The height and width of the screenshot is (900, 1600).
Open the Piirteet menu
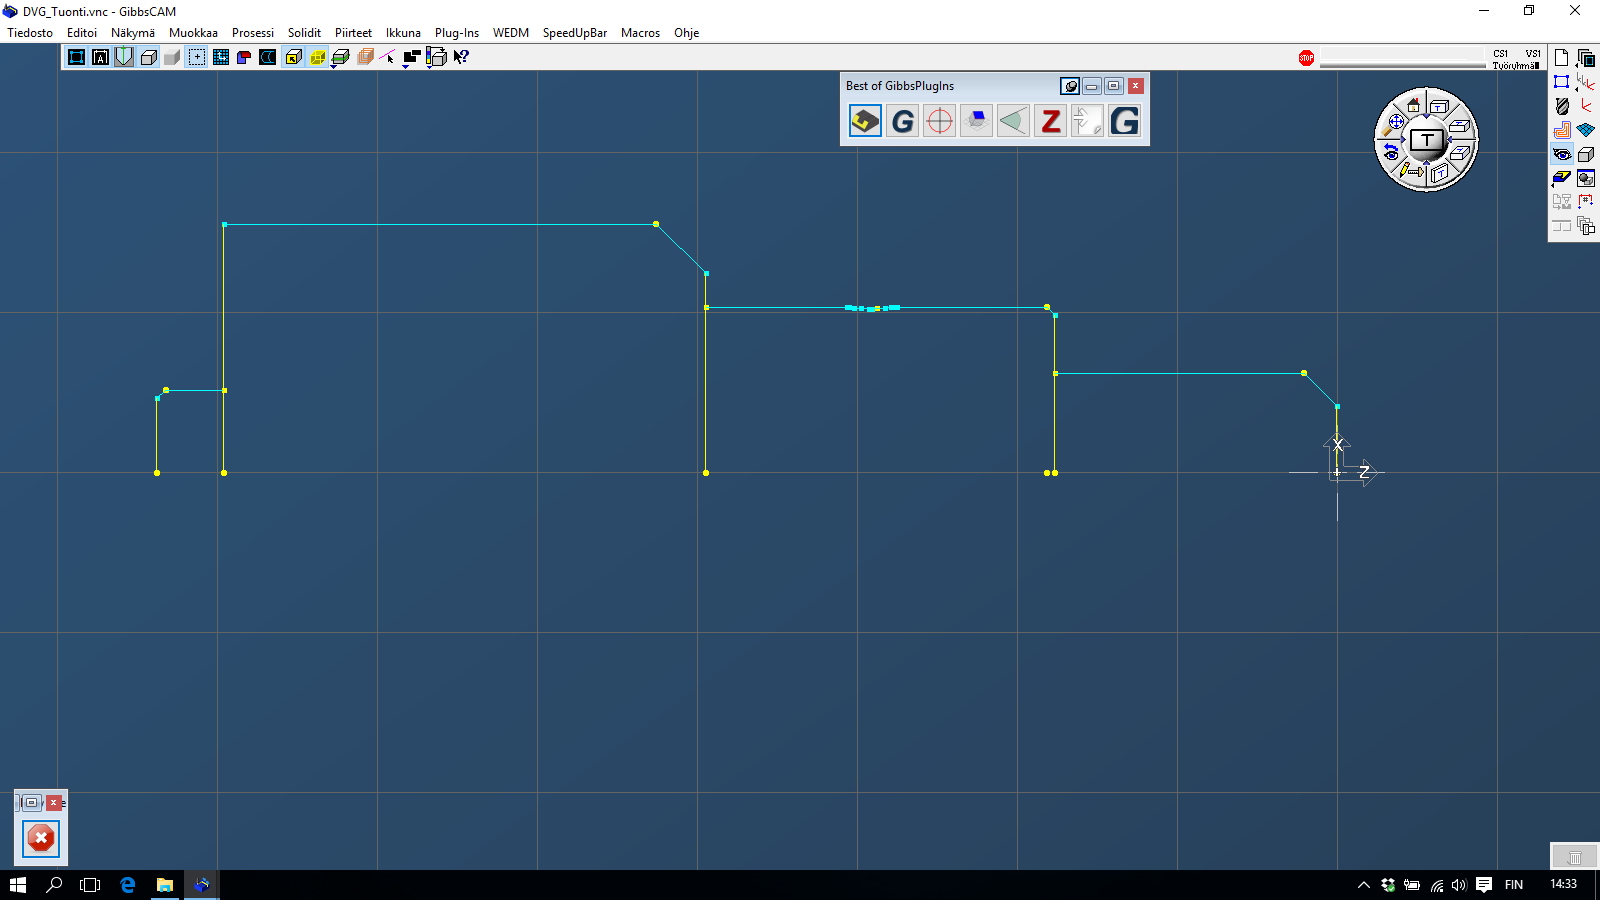353,33
